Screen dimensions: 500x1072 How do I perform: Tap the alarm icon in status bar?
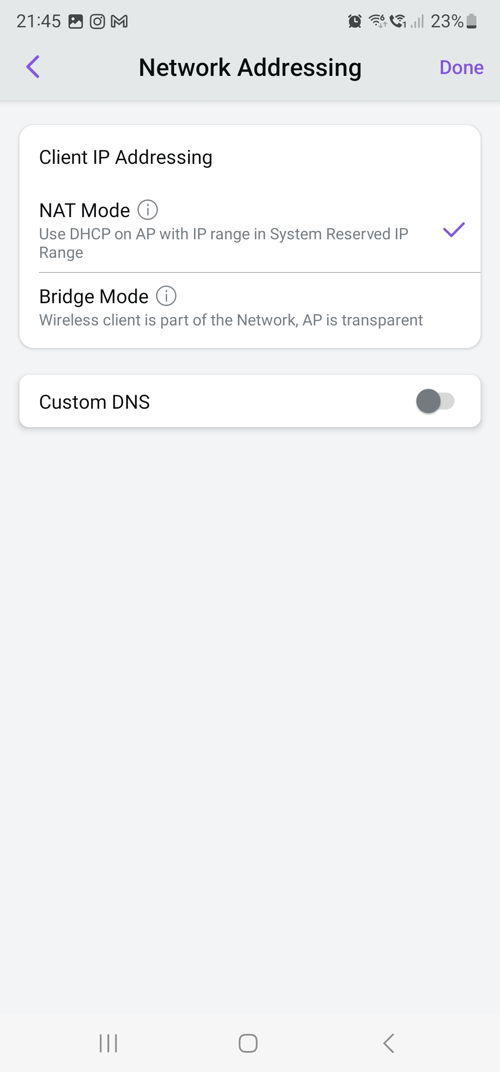(354, 22)
